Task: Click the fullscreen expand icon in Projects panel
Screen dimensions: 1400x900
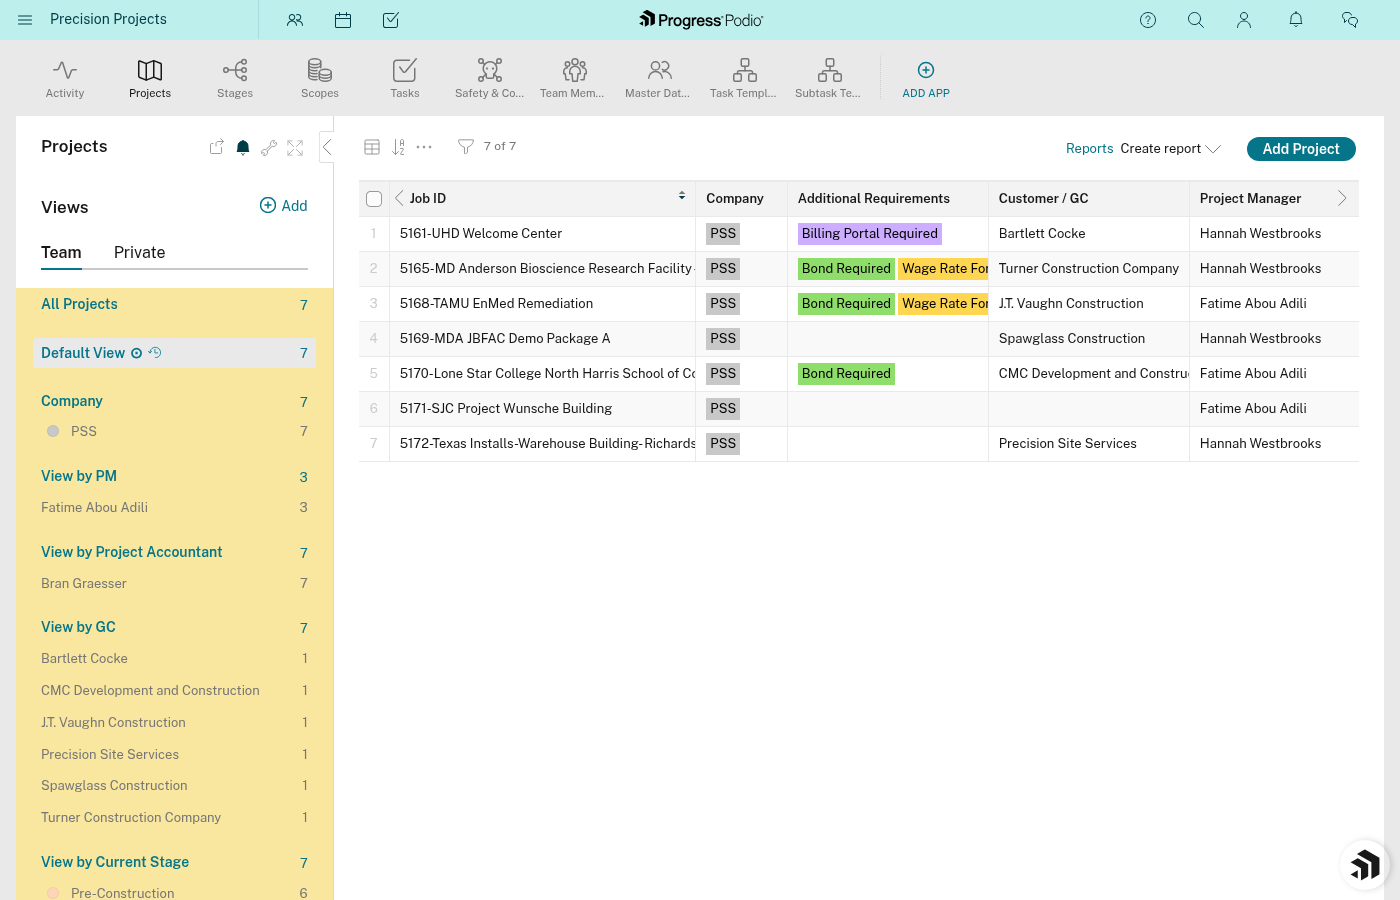Action: click(294, 147)
